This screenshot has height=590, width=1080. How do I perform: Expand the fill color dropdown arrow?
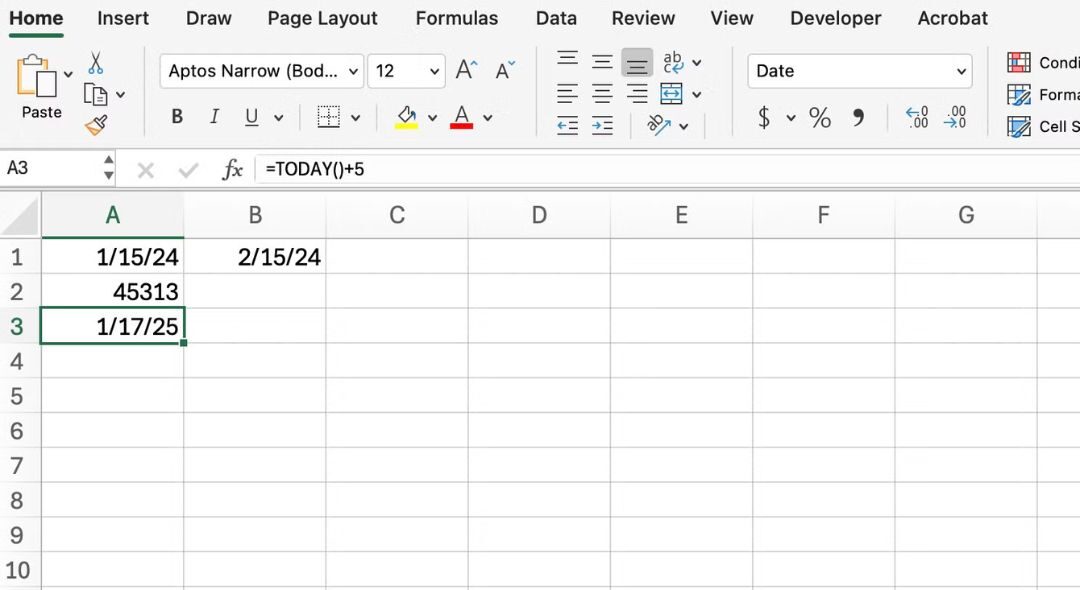click(432, 117)
